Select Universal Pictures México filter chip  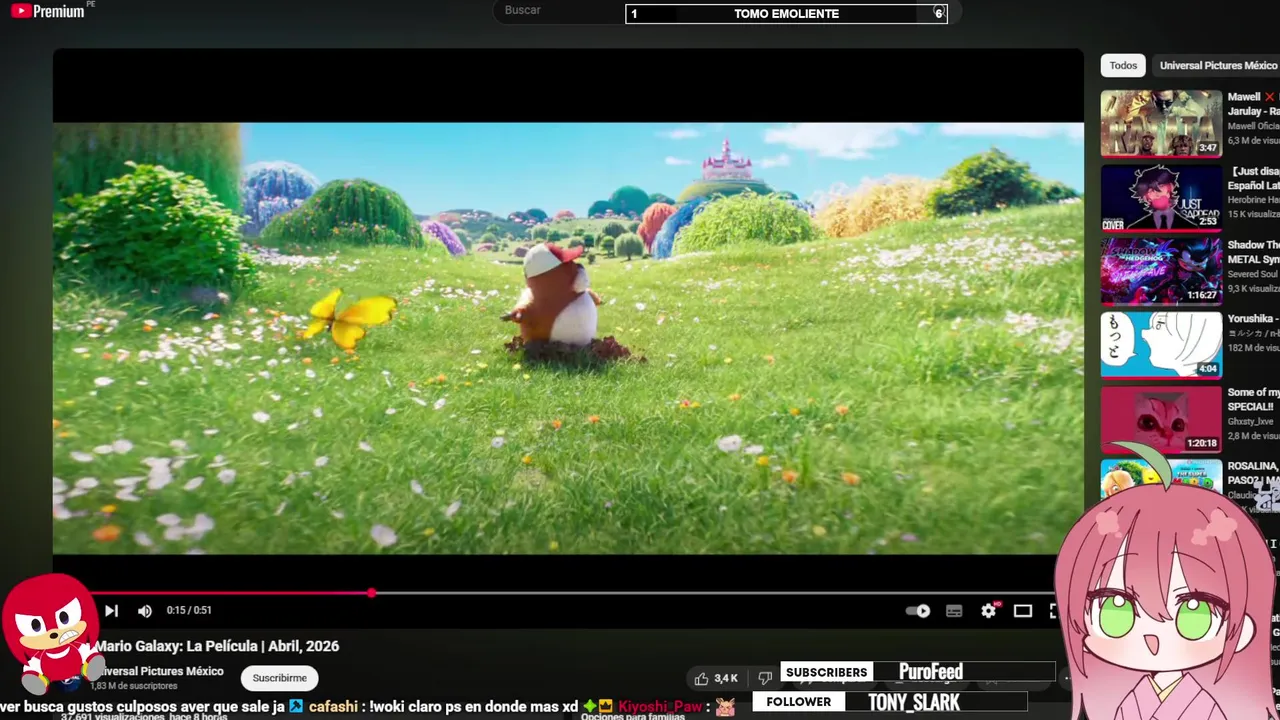(x=1218, y=65)
